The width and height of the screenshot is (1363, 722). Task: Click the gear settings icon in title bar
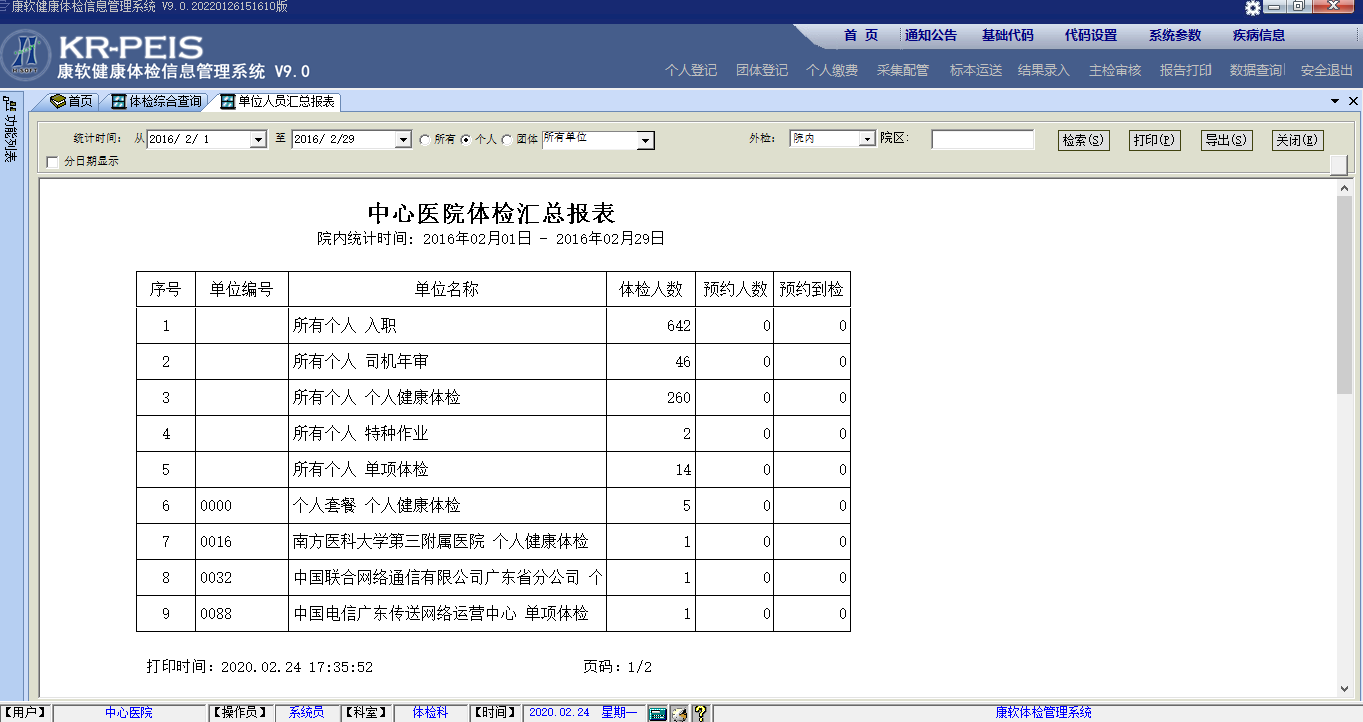click(1253, 8)
